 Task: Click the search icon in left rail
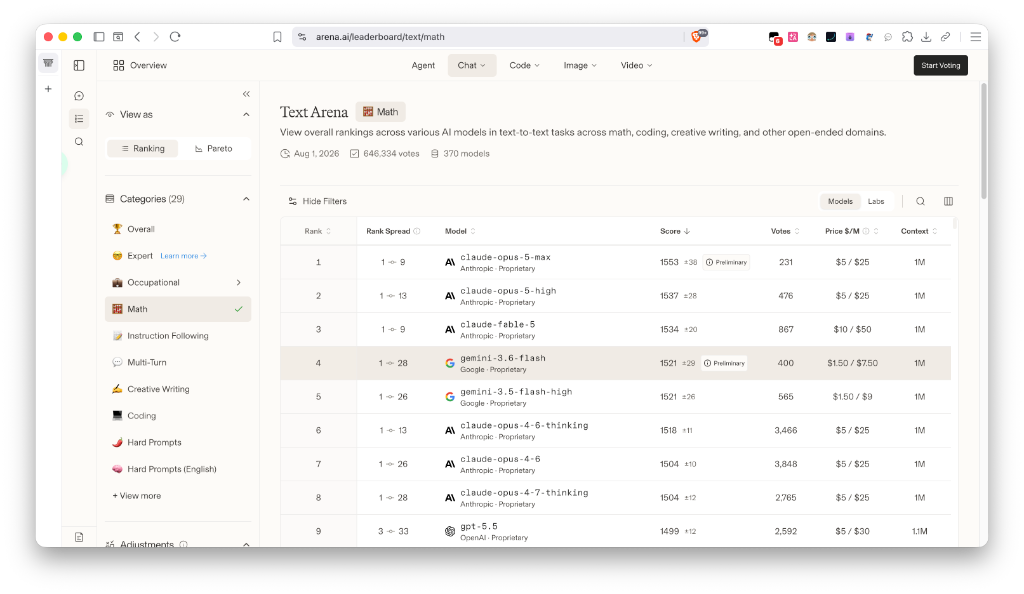click(79, 142)
